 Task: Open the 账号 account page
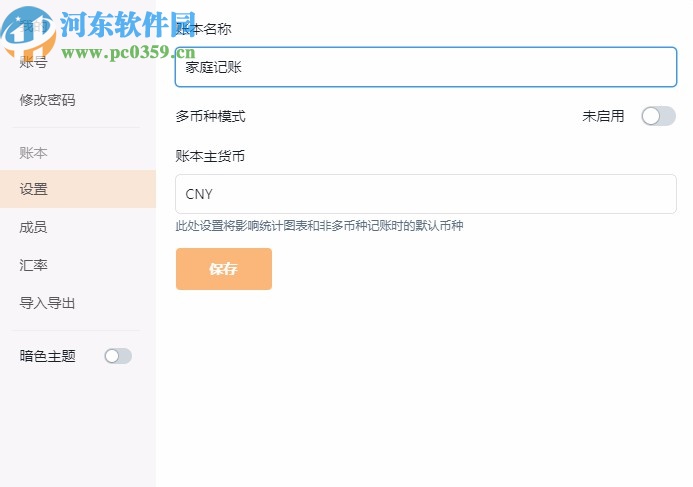tap(33, 62)
